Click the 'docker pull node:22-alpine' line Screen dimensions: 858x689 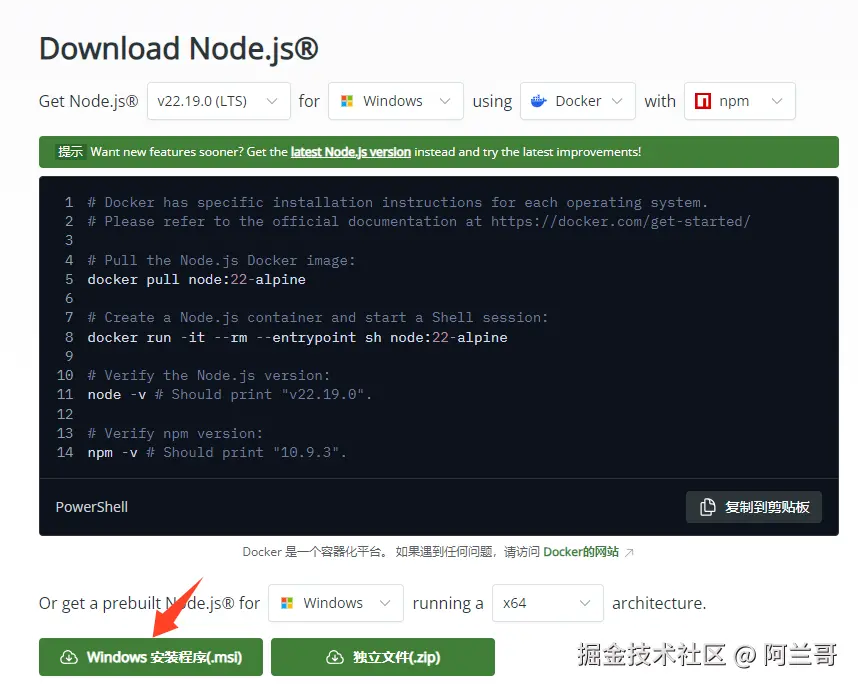(x=196, y=280)
